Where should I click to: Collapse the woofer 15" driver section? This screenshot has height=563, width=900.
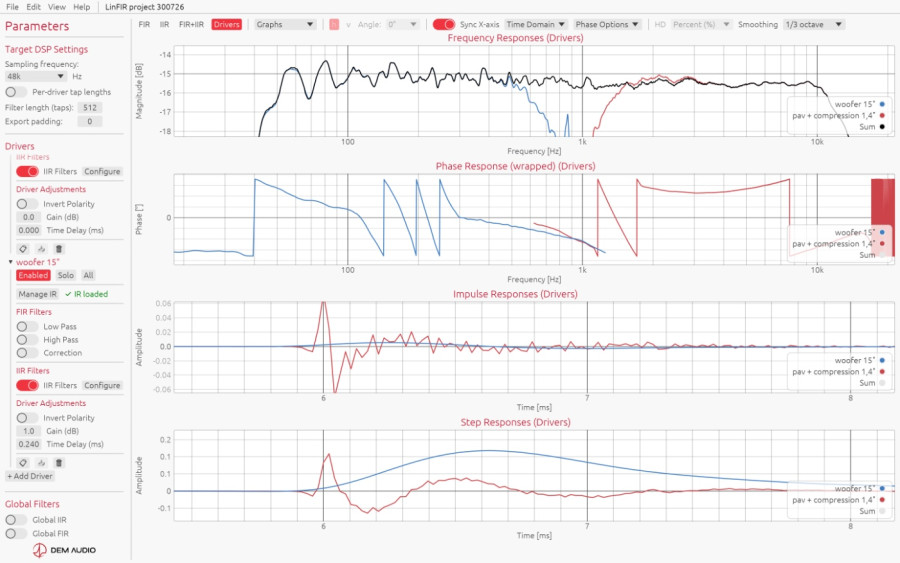click(x=10, y=262)
